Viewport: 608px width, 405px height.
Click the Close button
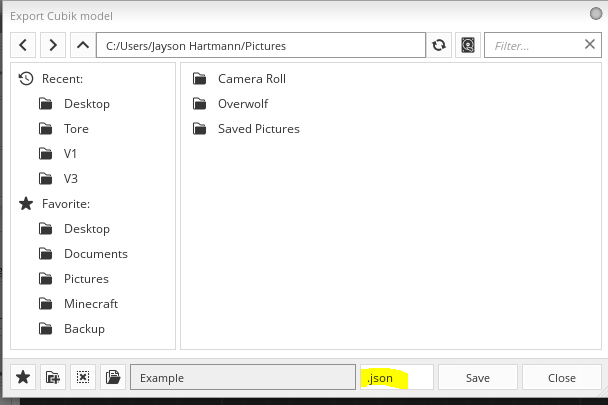click(x=561, y=377)
